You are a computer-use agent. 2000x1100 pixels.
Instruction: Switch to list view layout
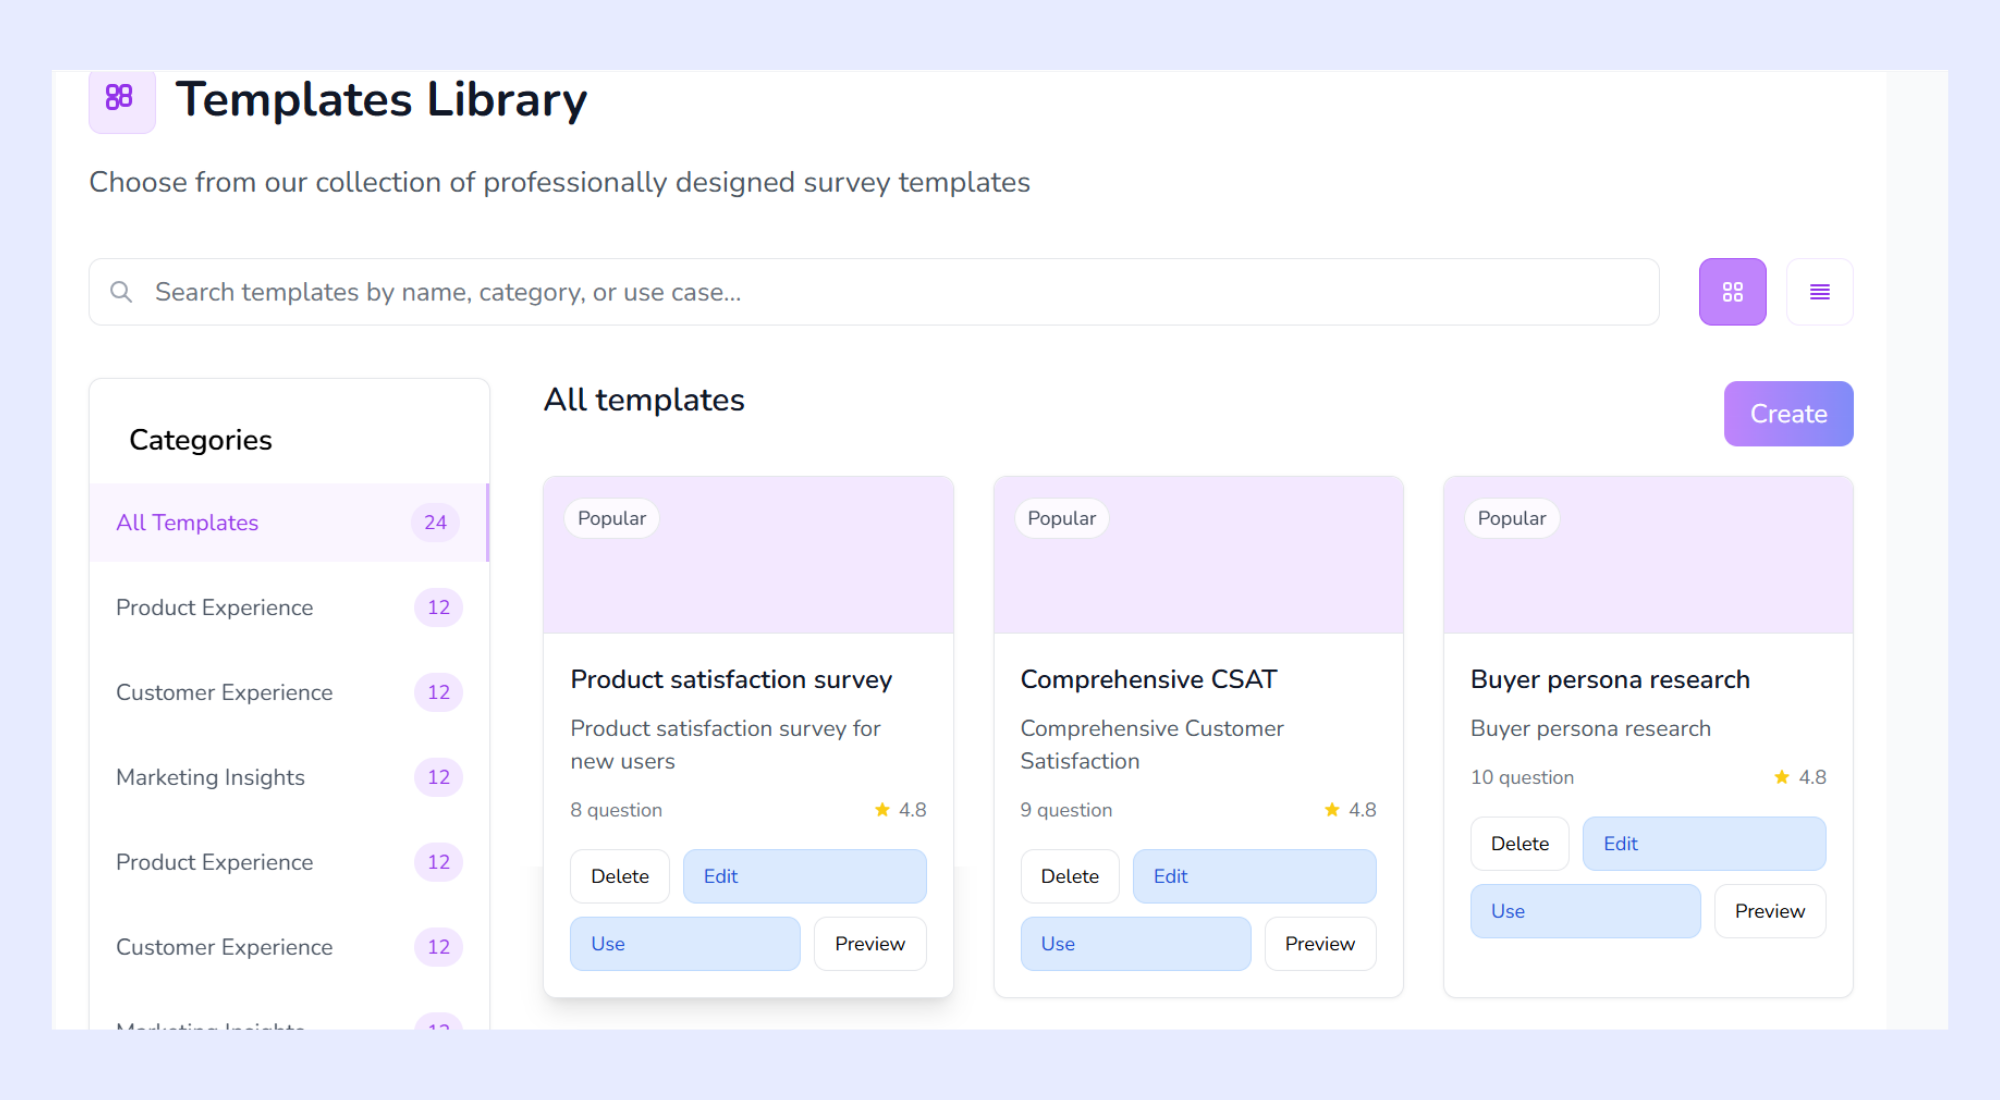click(1819, 291)
